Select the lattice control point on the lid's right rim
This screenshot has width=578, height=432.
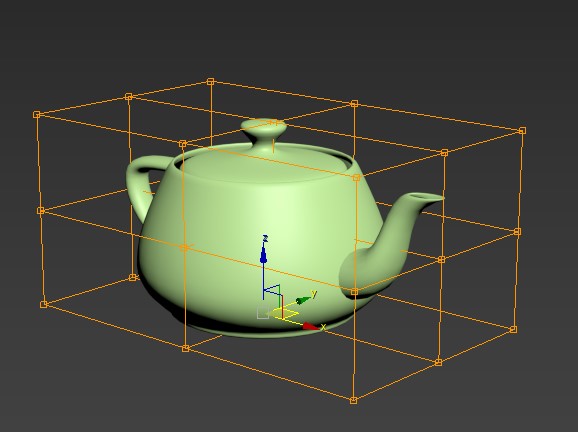(x=356, y=178)
